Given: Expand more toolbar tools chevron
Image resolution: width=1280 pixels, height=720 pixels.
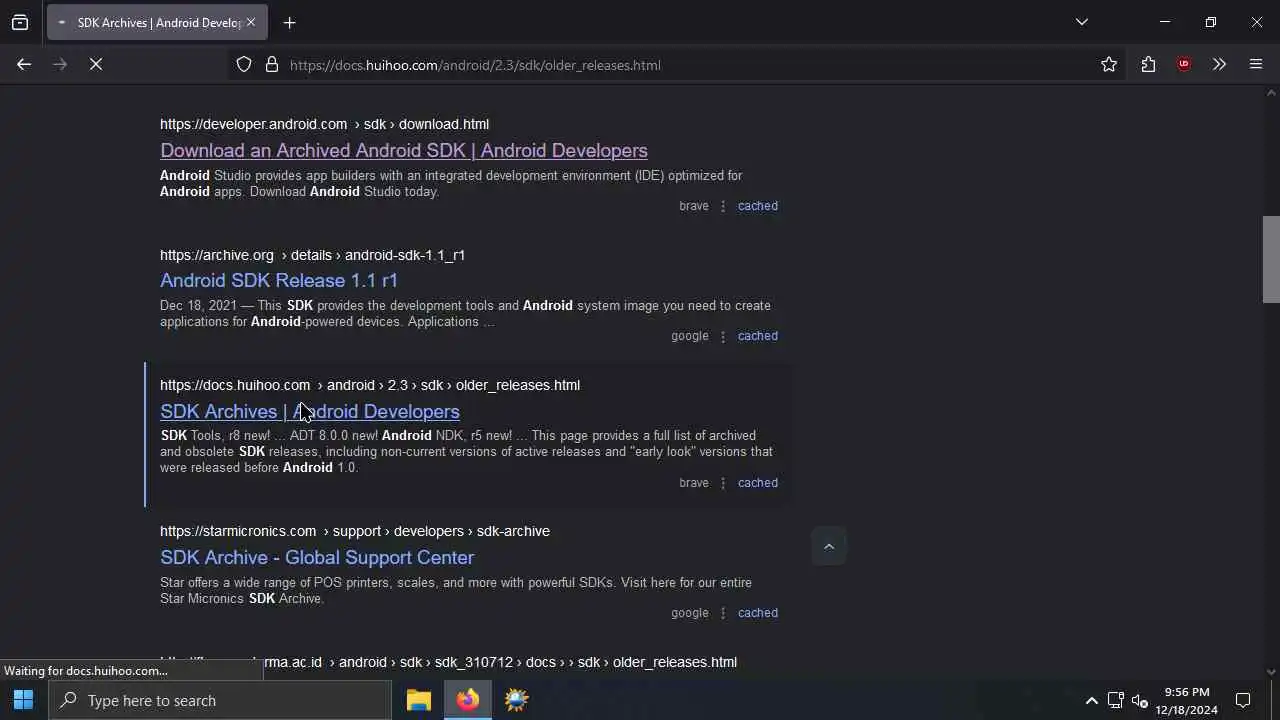Looking at the screenshot, I should (x=1219, y=64).
